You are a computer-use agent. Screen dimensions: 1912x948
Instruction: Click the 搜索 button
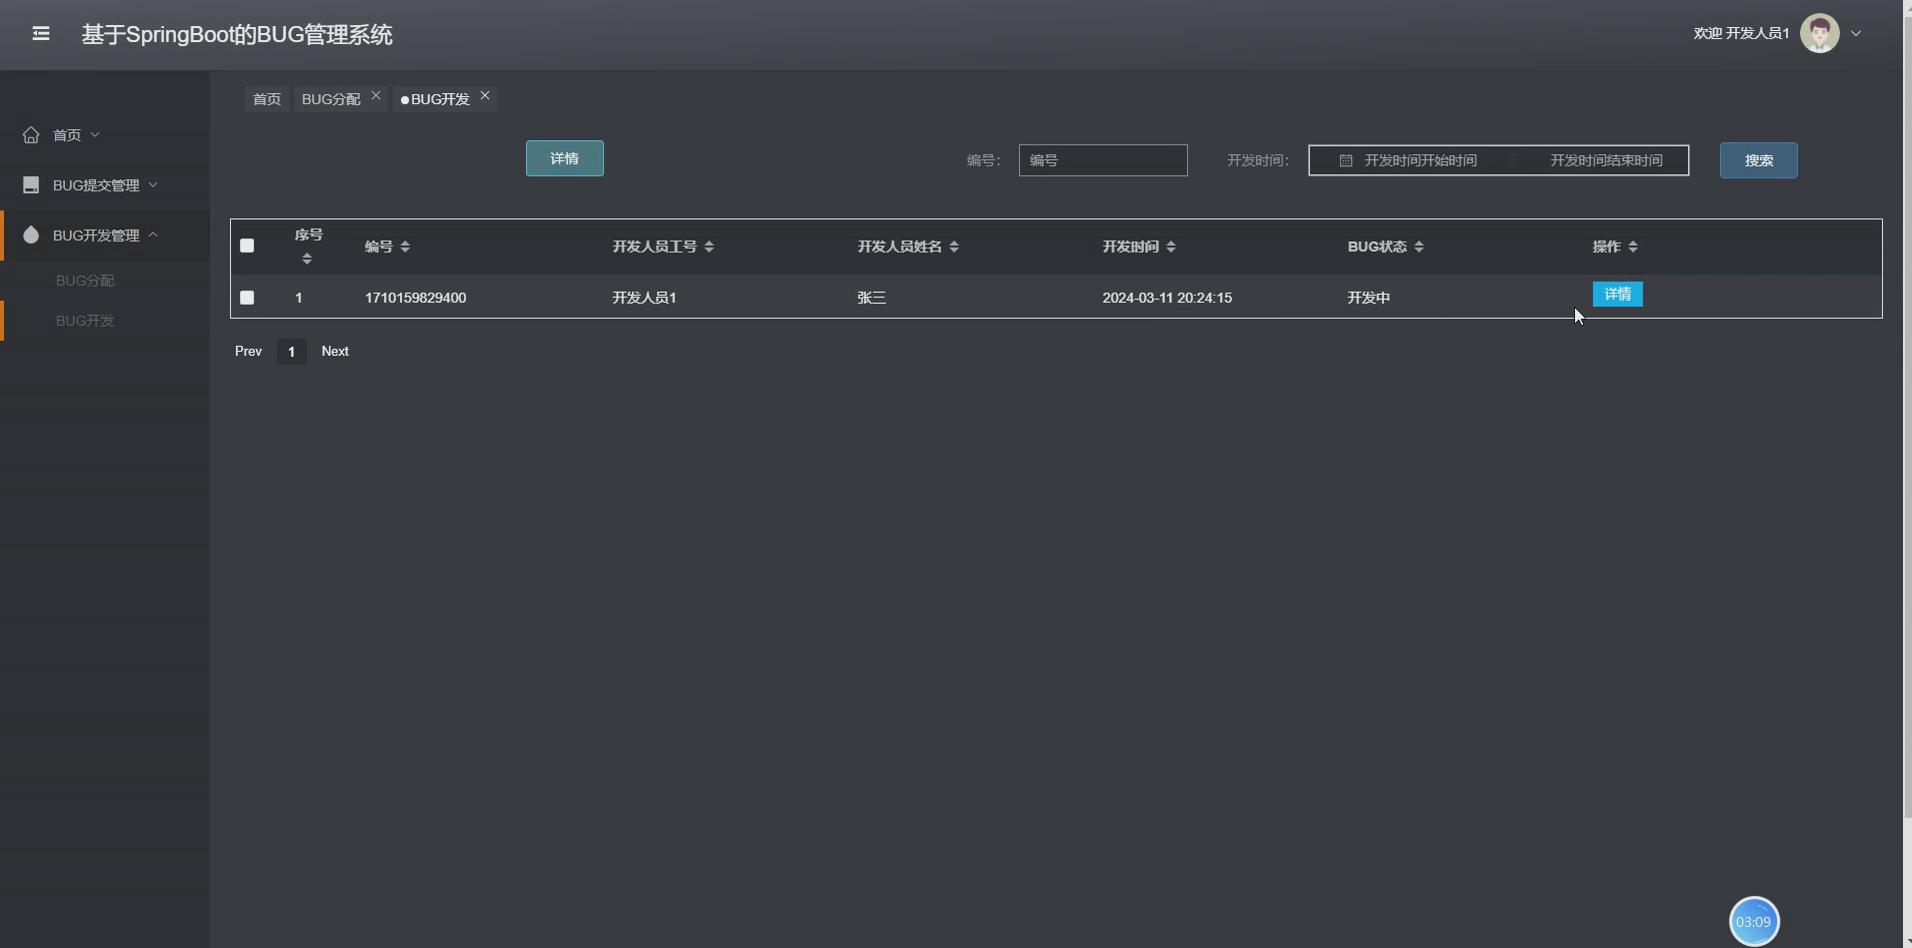1759,160
